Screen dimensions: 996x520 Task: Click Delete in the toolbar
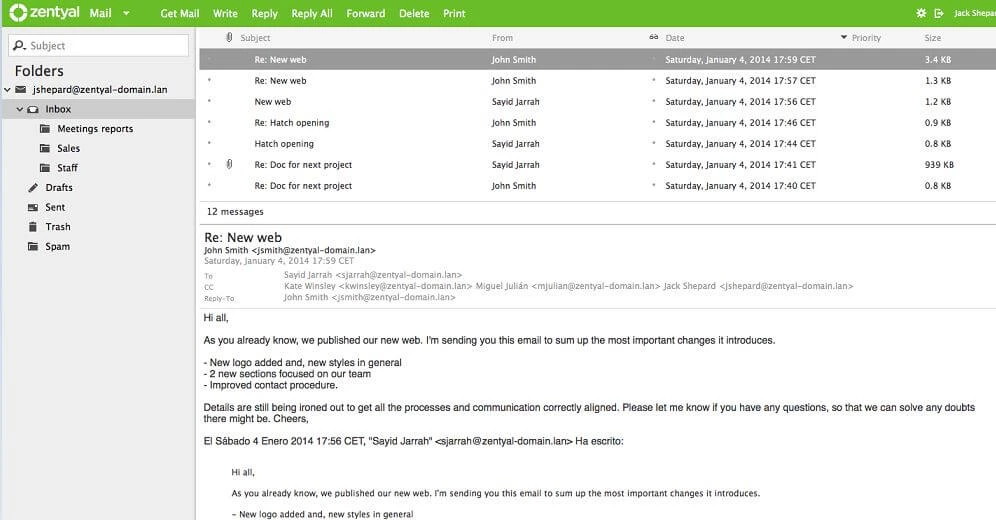[x=414, y=13]
